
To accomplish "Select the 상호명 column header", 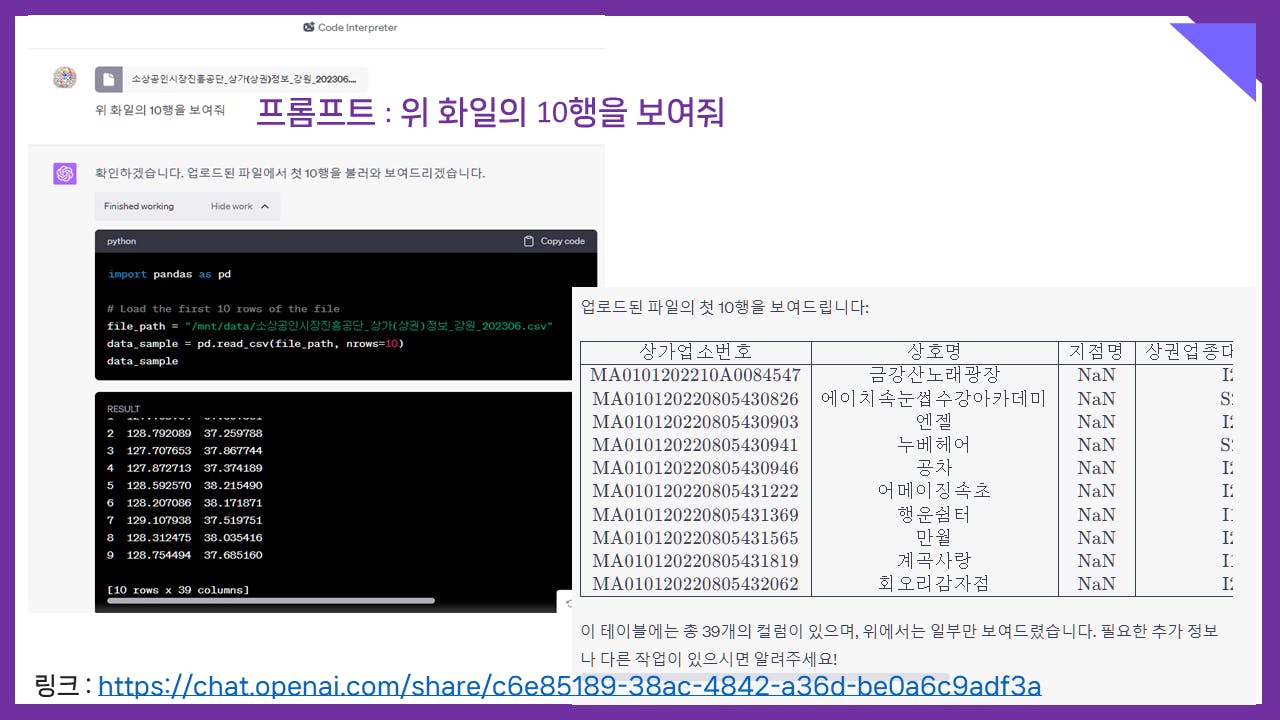I will (x=934, y=352).
